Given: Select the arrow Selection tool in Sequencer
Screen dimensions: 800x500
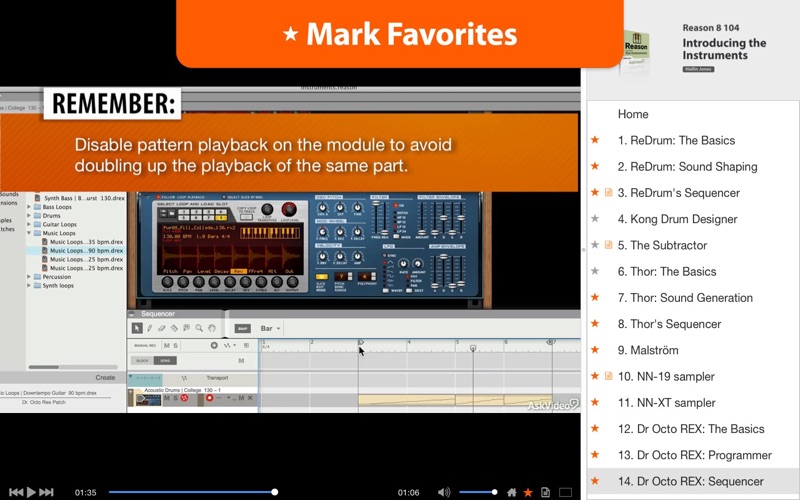Looking at the screenshot, I should click(x=137, y=328).
